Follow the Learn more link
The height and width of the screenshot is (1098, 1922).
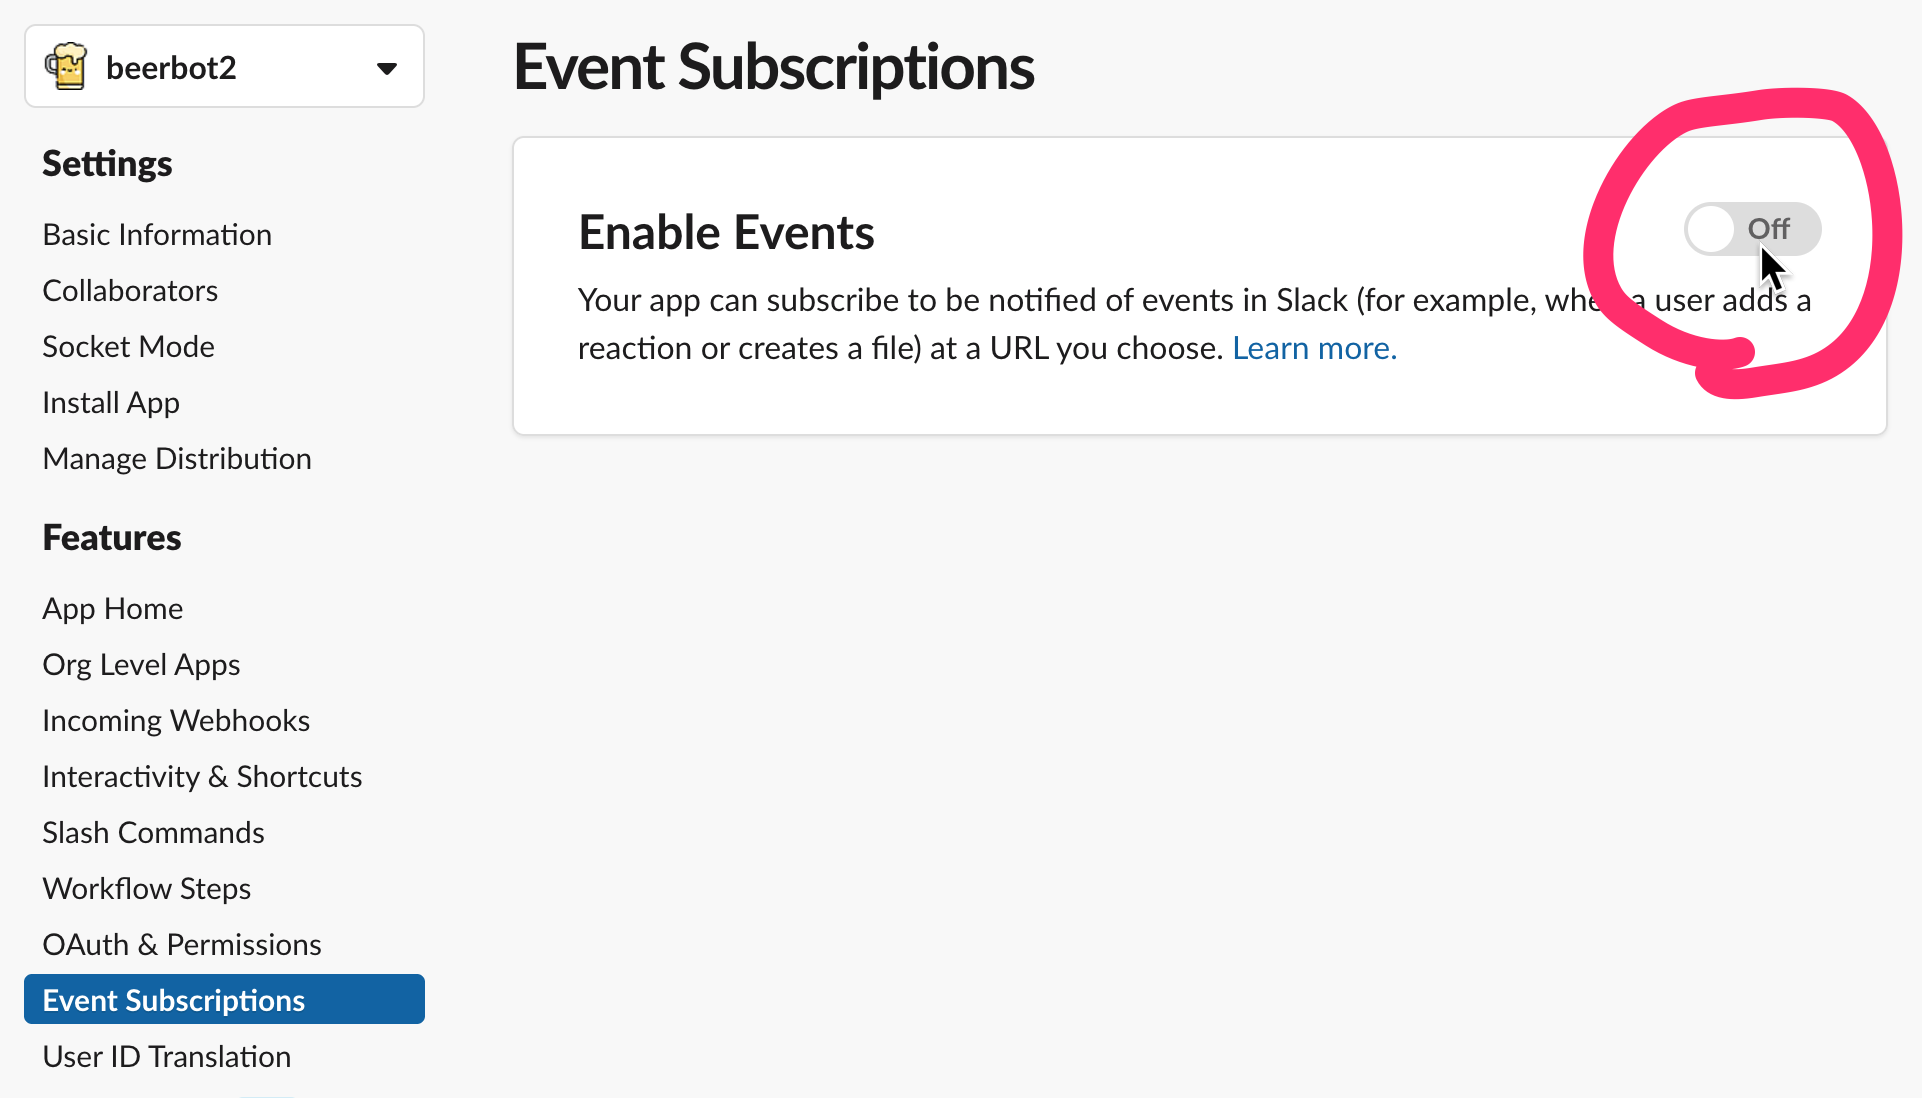pyautogui.click(x=1314, y=348)
